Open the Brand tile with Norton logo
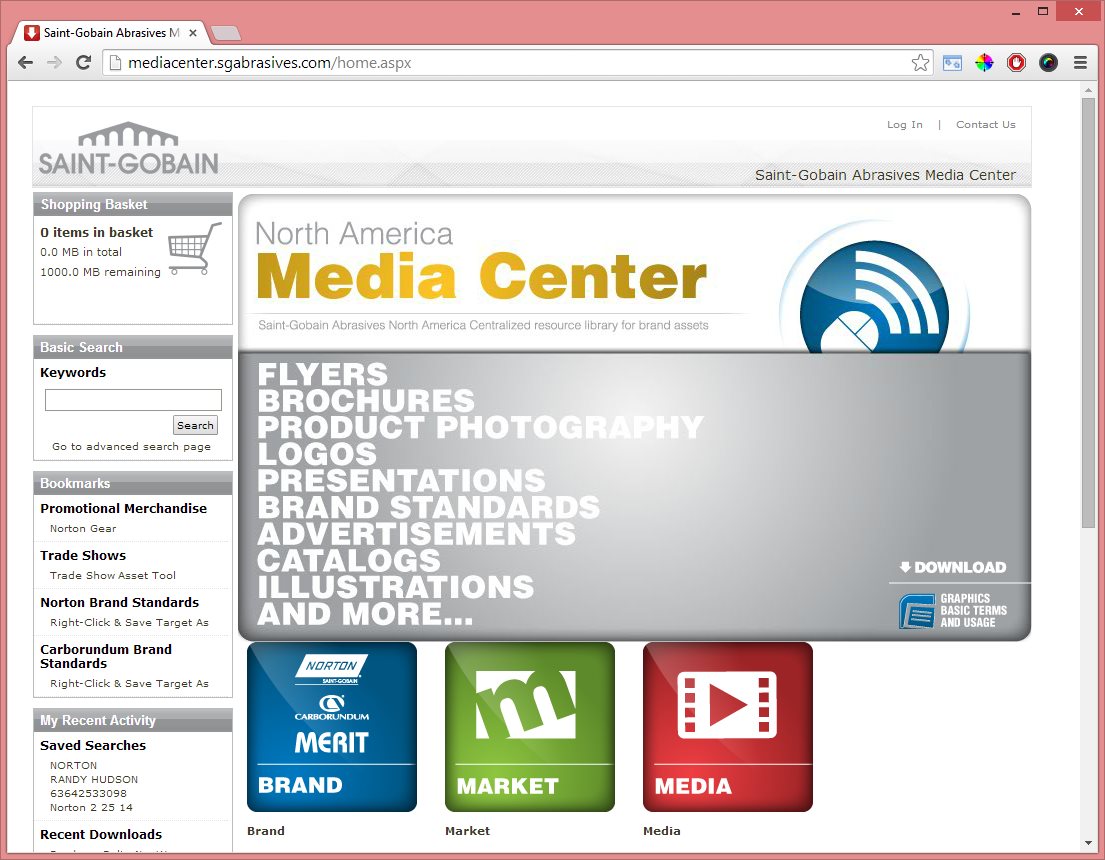This screenshot has width=1105, height=860. click(x=332, y=727)
